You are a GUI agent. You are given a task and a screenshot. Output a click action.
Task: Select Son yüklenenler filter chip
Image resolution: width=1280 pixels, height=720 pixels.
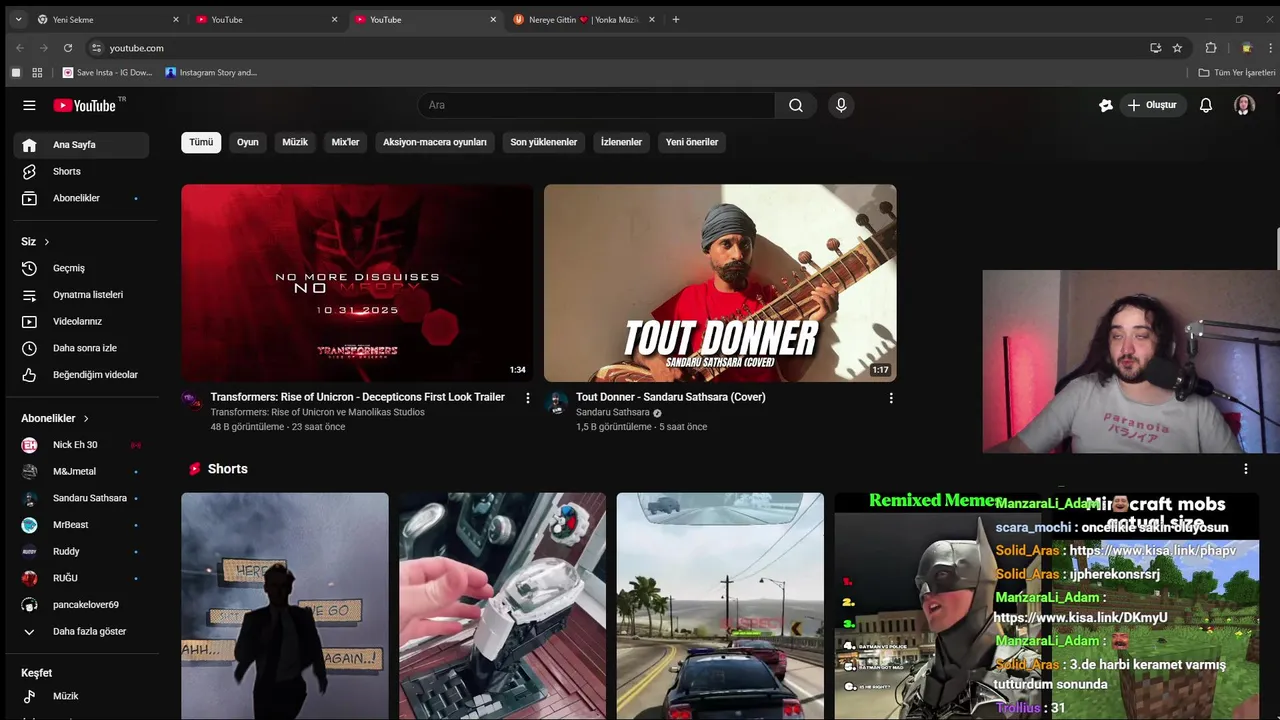point(544,142)
